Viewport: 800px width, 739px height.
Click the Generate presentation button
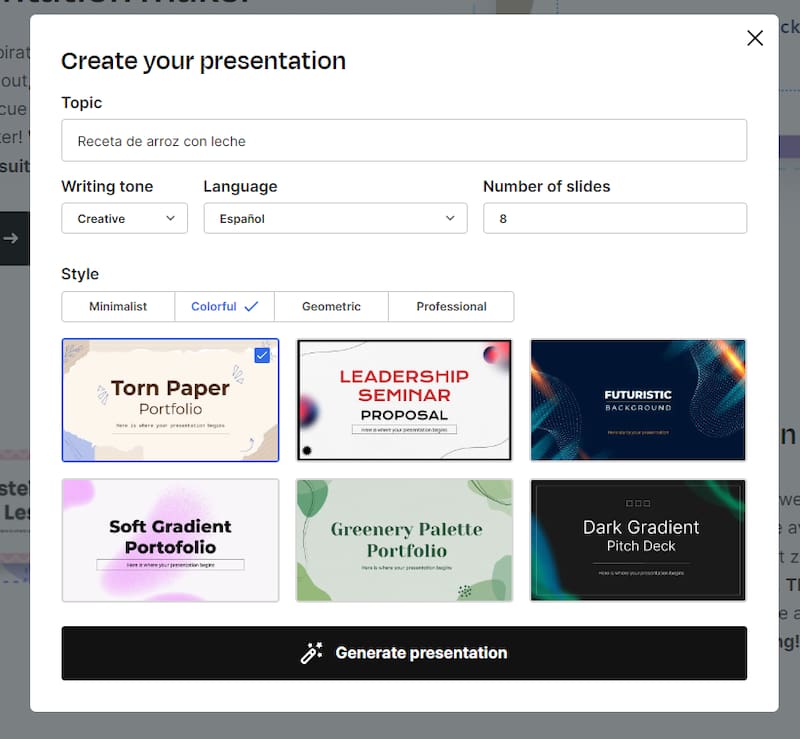point(404,653)
